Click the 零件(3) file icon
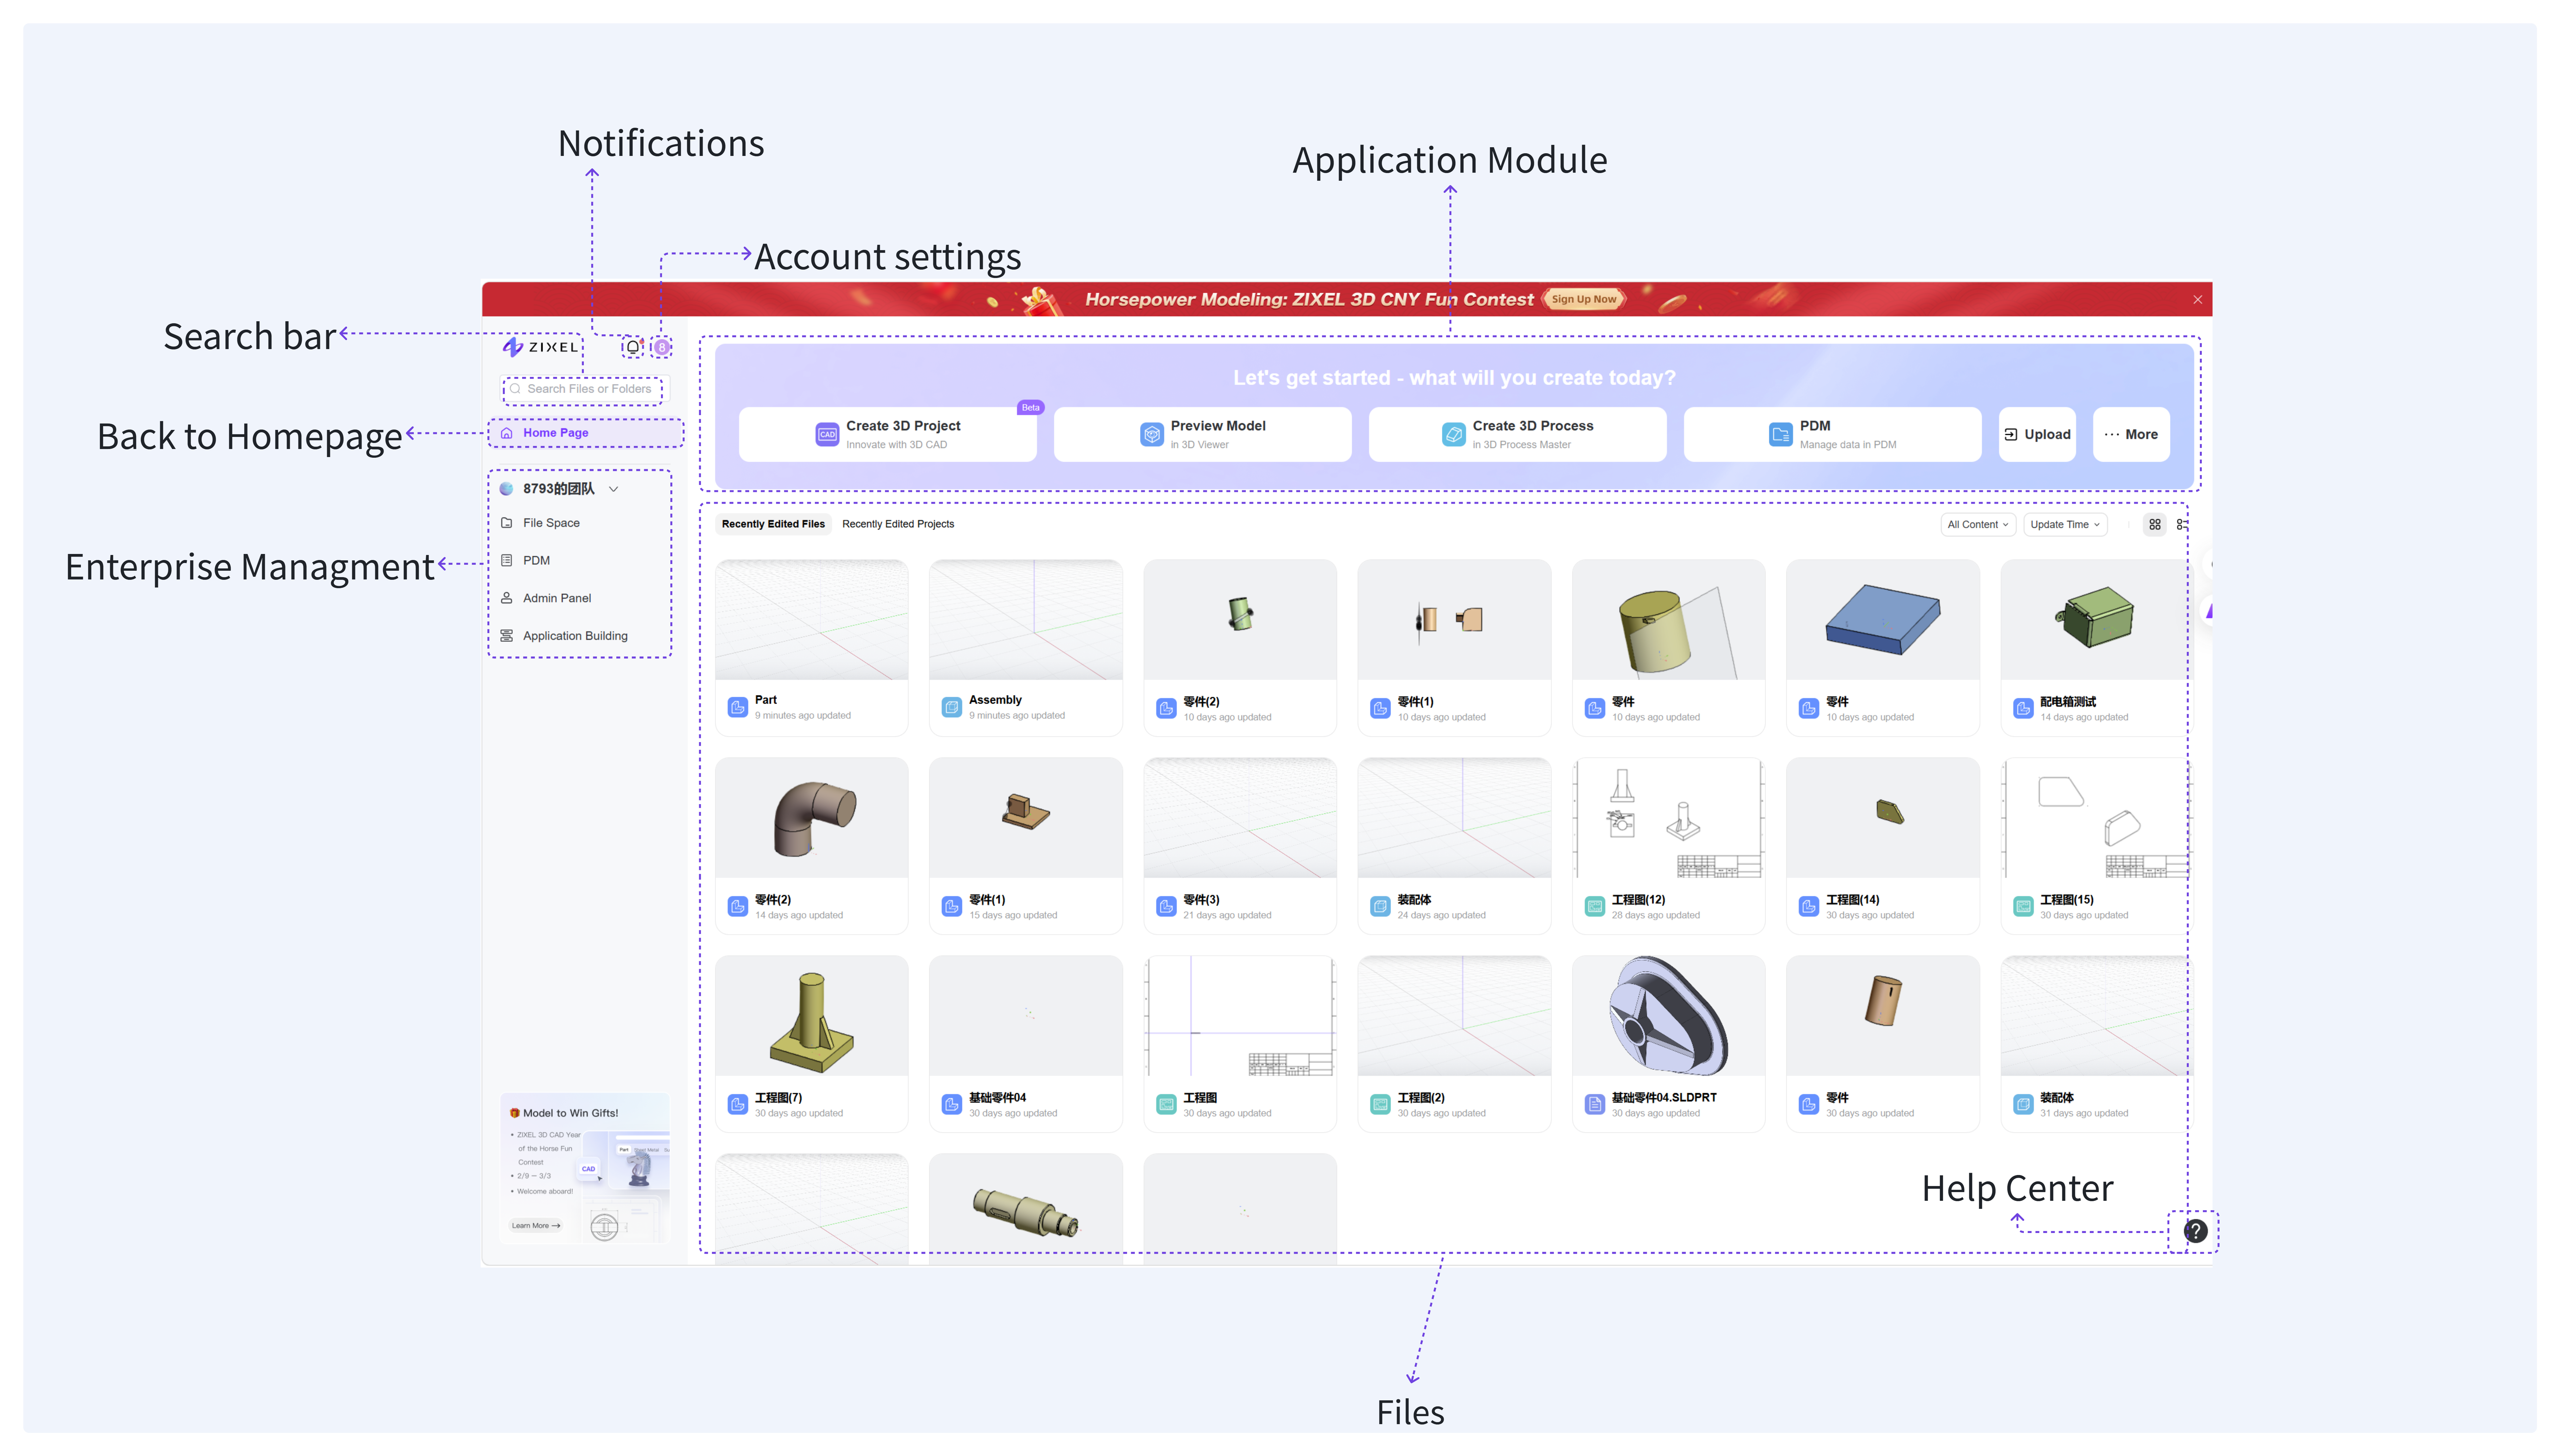Viewport: 2560px width, 1456px height. point(1166,906)
